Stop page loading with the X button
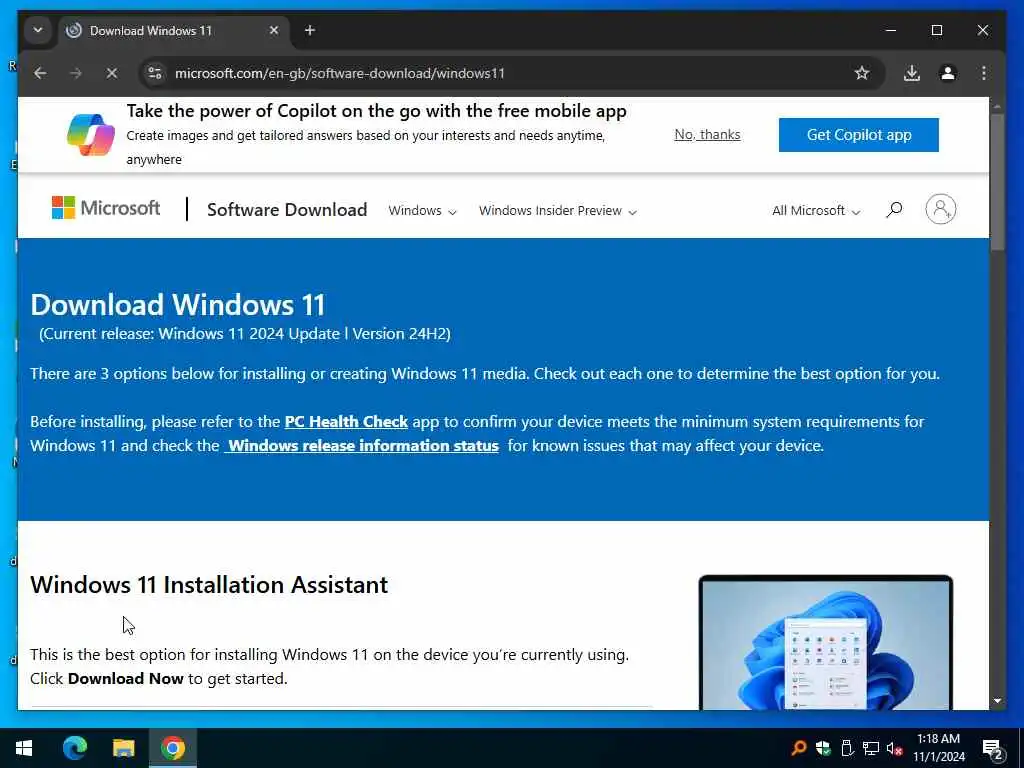The height and width of the screenshot is (768, 1024). coord(112,73)
